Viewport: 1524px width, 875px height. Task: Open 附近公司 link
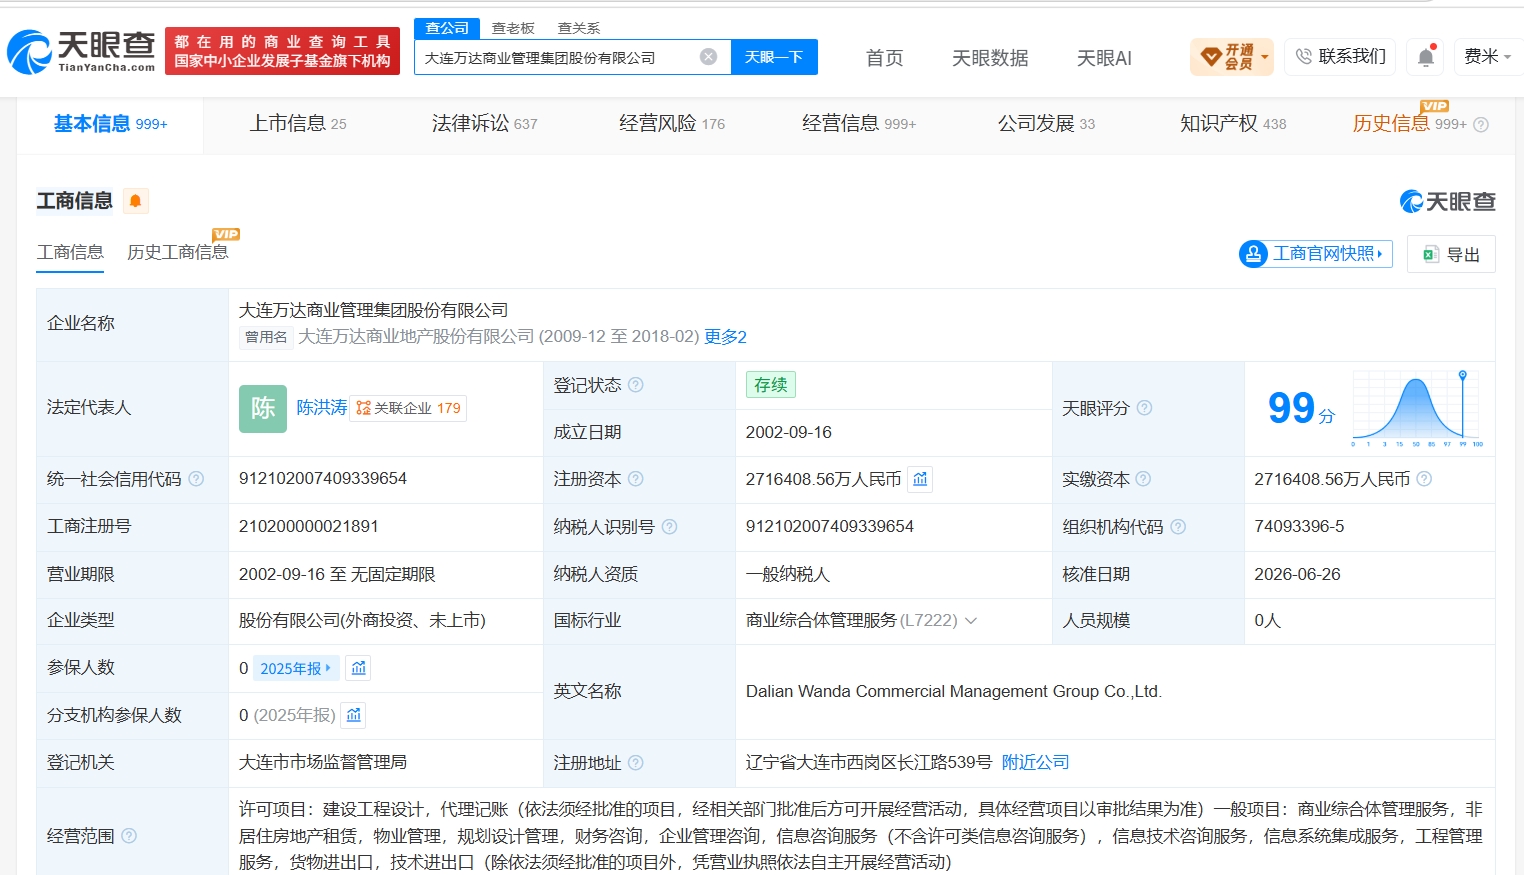[1036, 763]
